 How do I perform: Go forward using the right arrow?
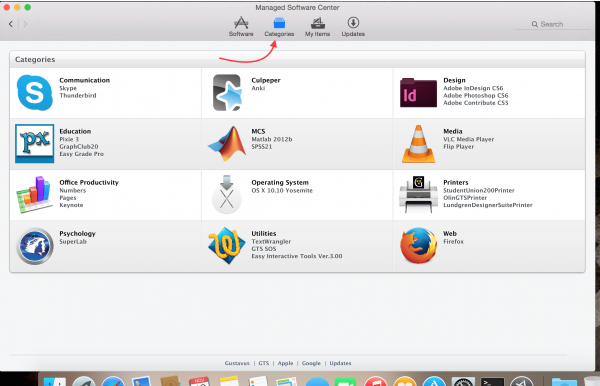25,24
